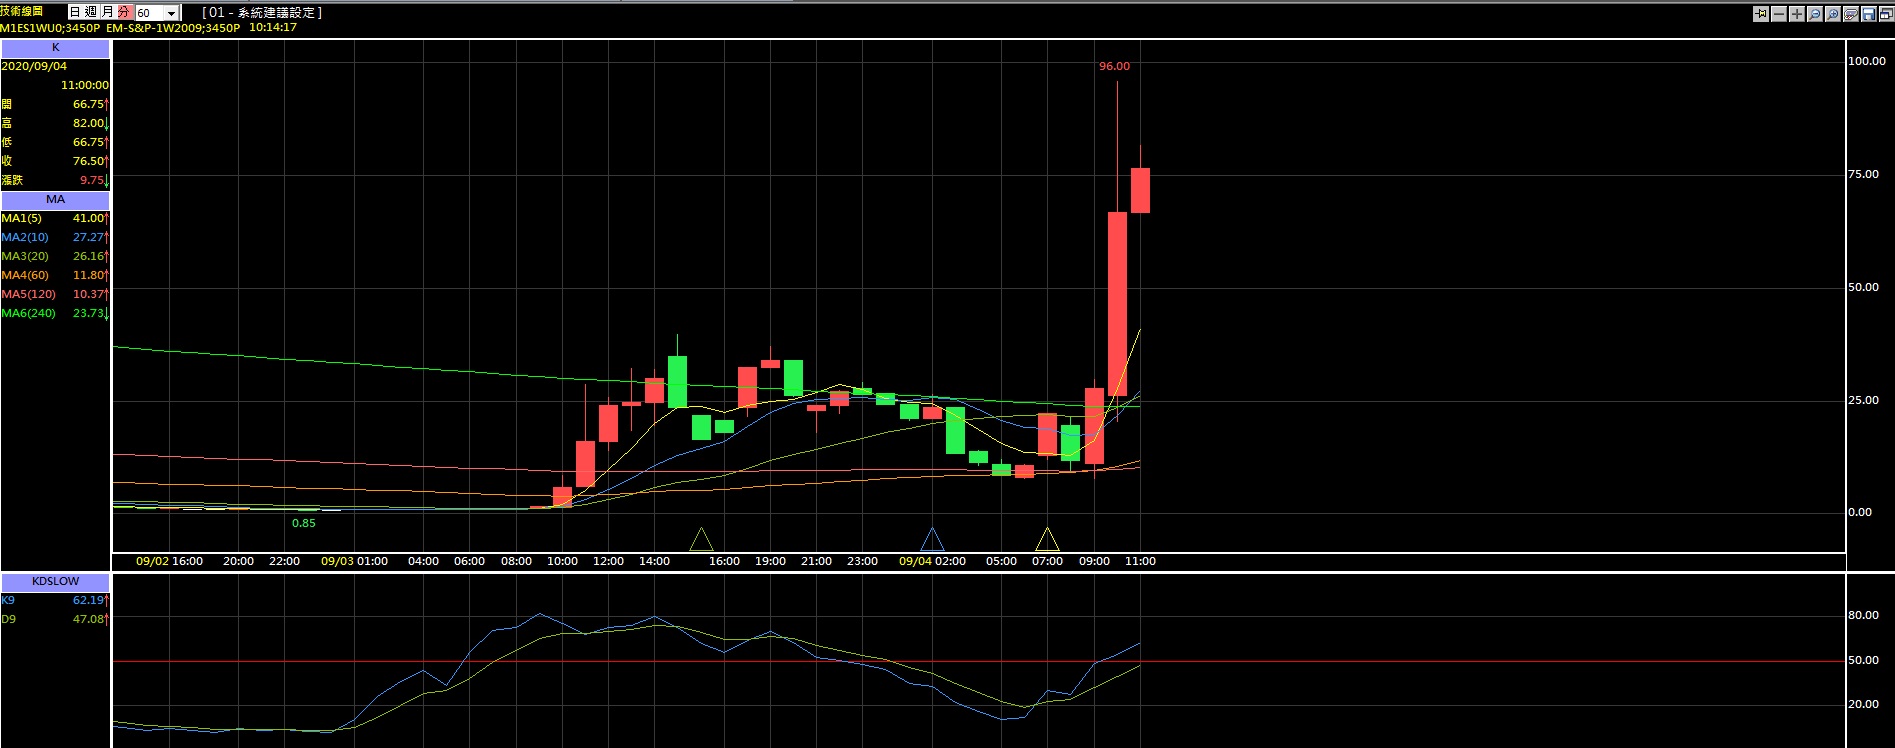Switch chart period to 日 (daily)
This screenshot has height=748, width=1895.
[x=75, y=12]
